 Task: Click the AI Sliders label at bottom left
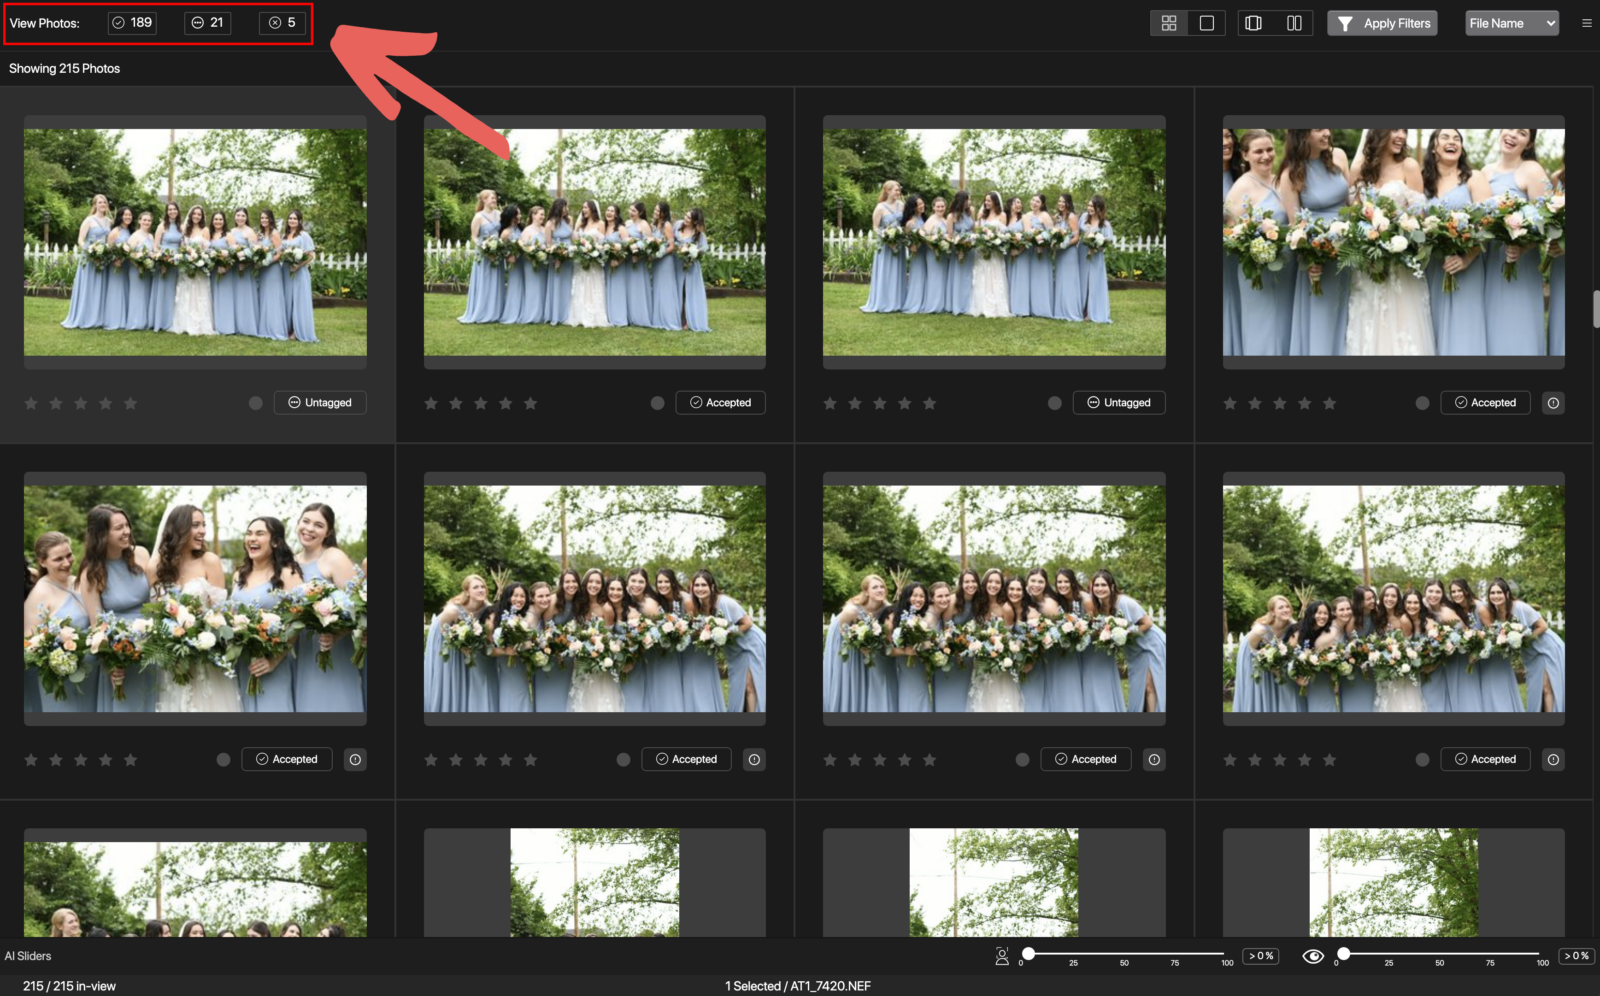click(x=28, y=955)
